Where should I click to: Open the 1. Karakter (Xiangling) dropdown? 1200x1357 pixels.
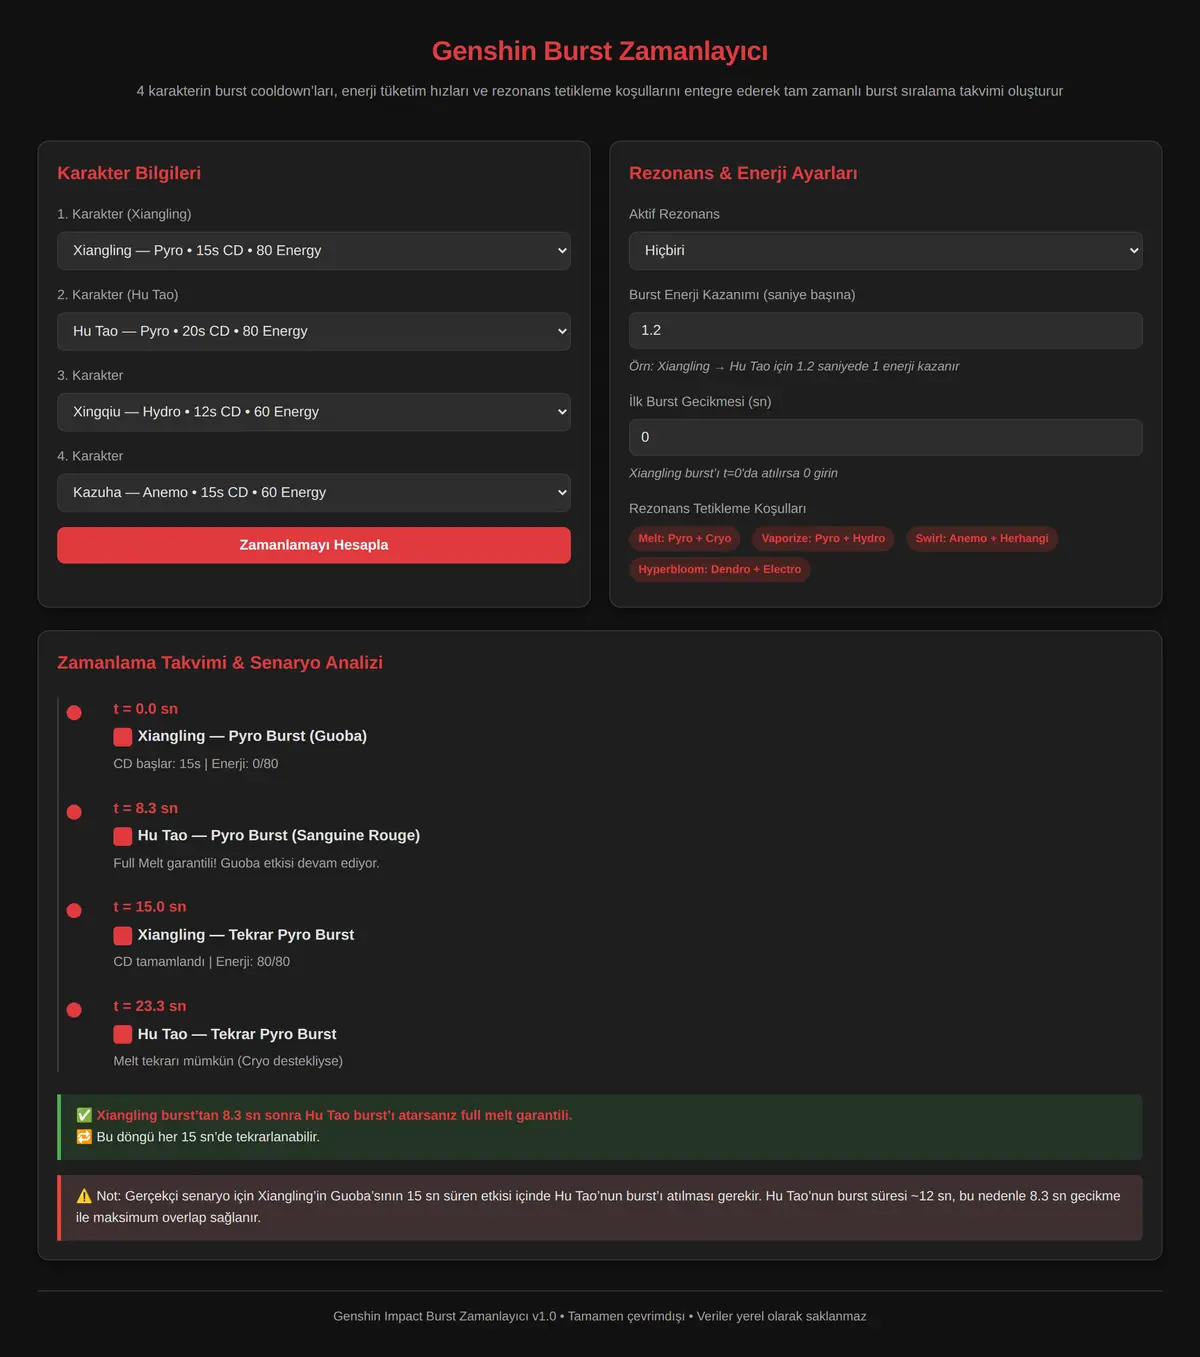pyautogui.click(x=314, y=251)
